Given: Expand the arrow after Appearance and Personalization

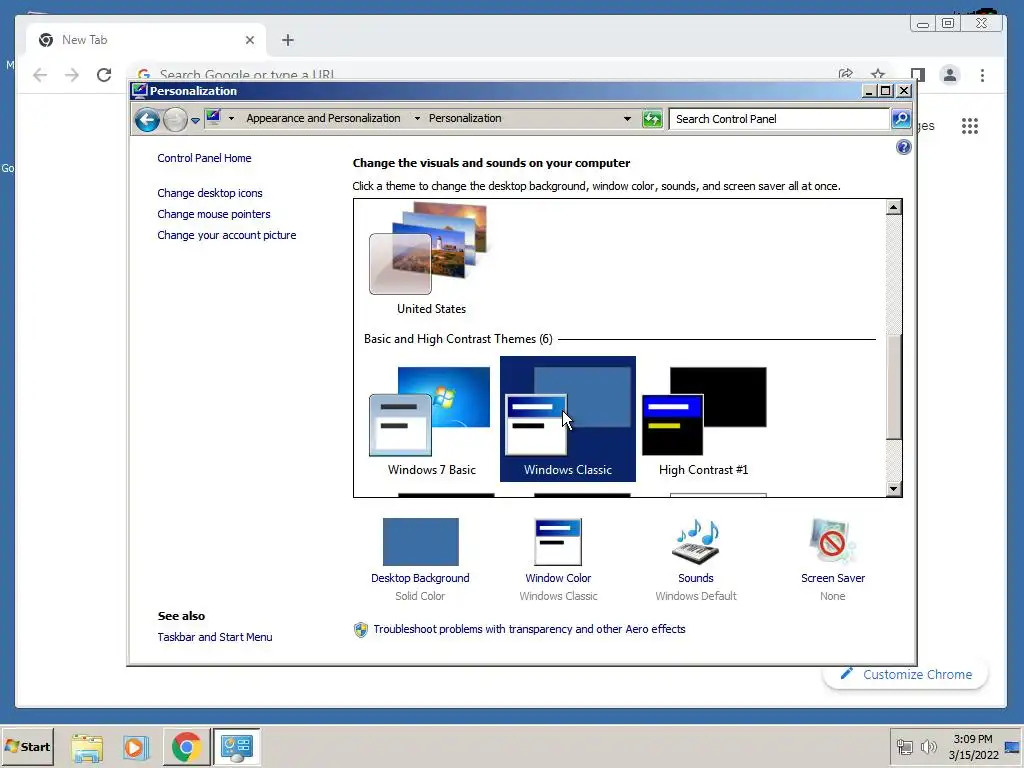Looking at the screenshot, I should tap(417, 119).
